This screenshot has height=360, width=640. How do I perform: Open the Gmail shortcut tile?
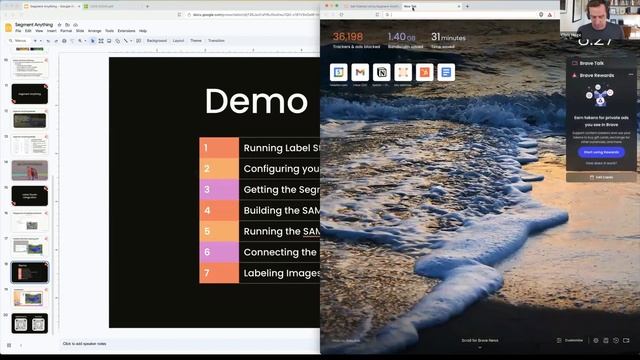(360, 72)
